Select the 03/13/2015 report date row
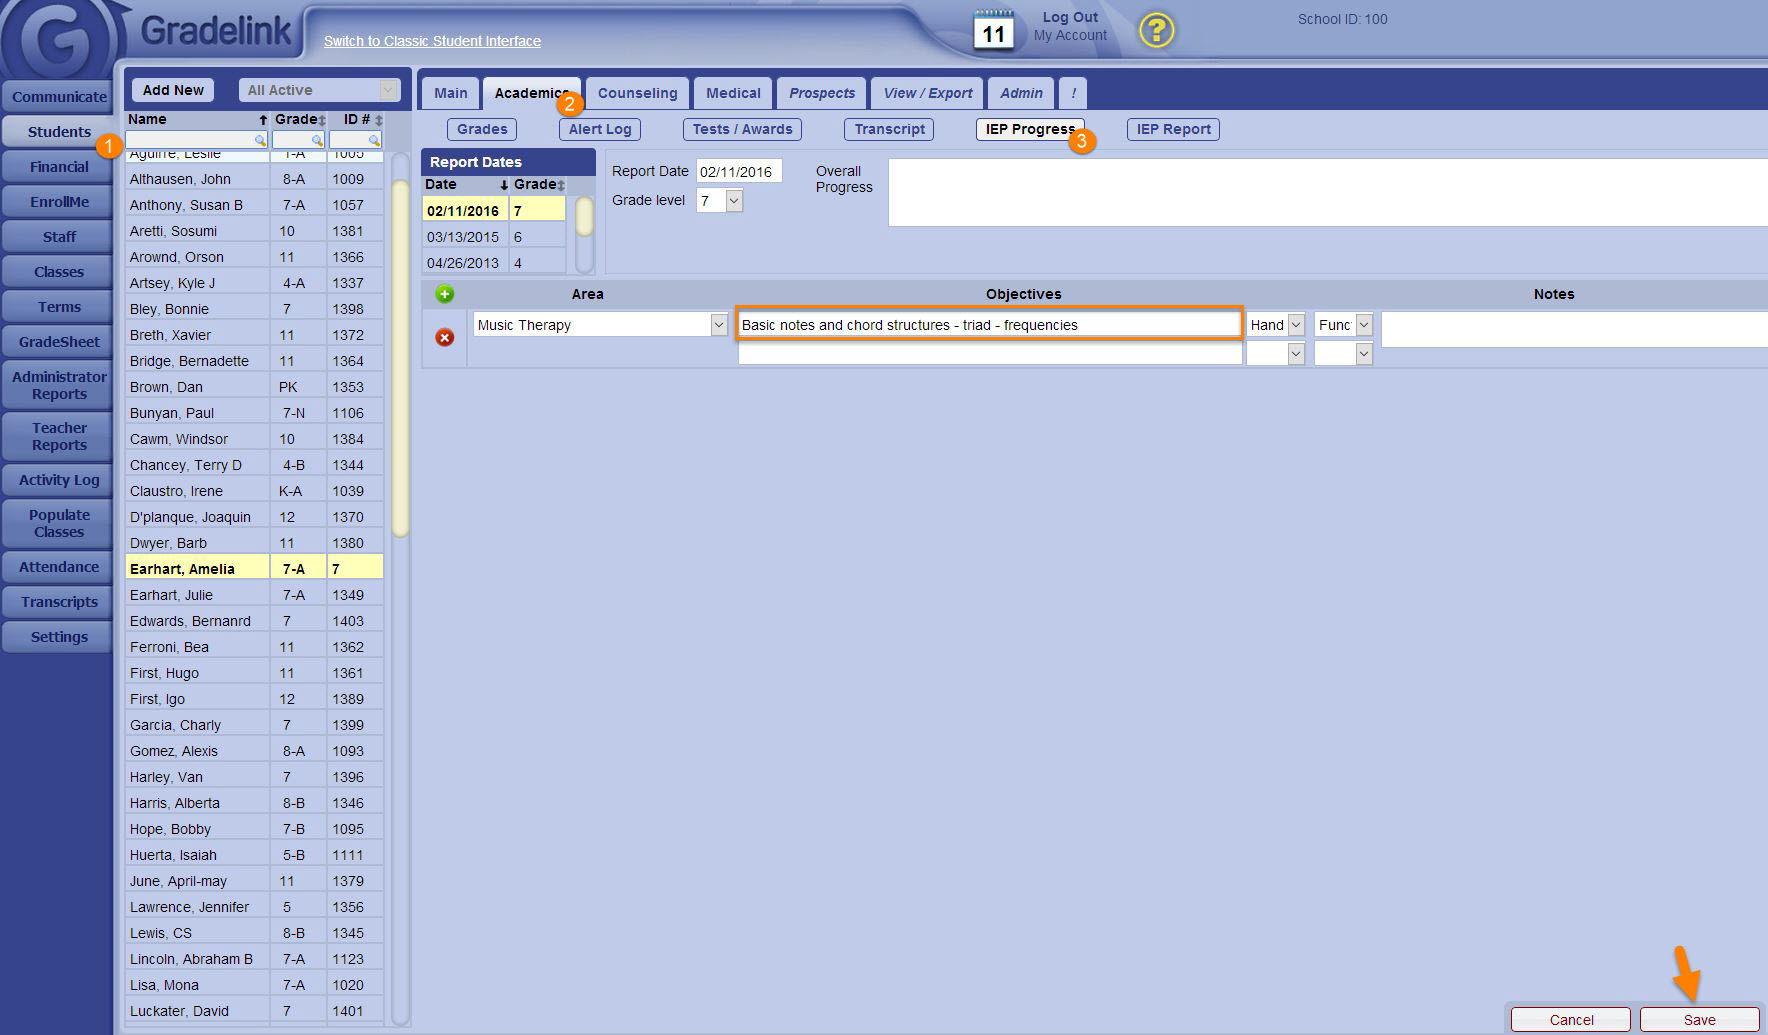The height and width of the screenshot is (1035, 1768). click(x=463, y=237)
